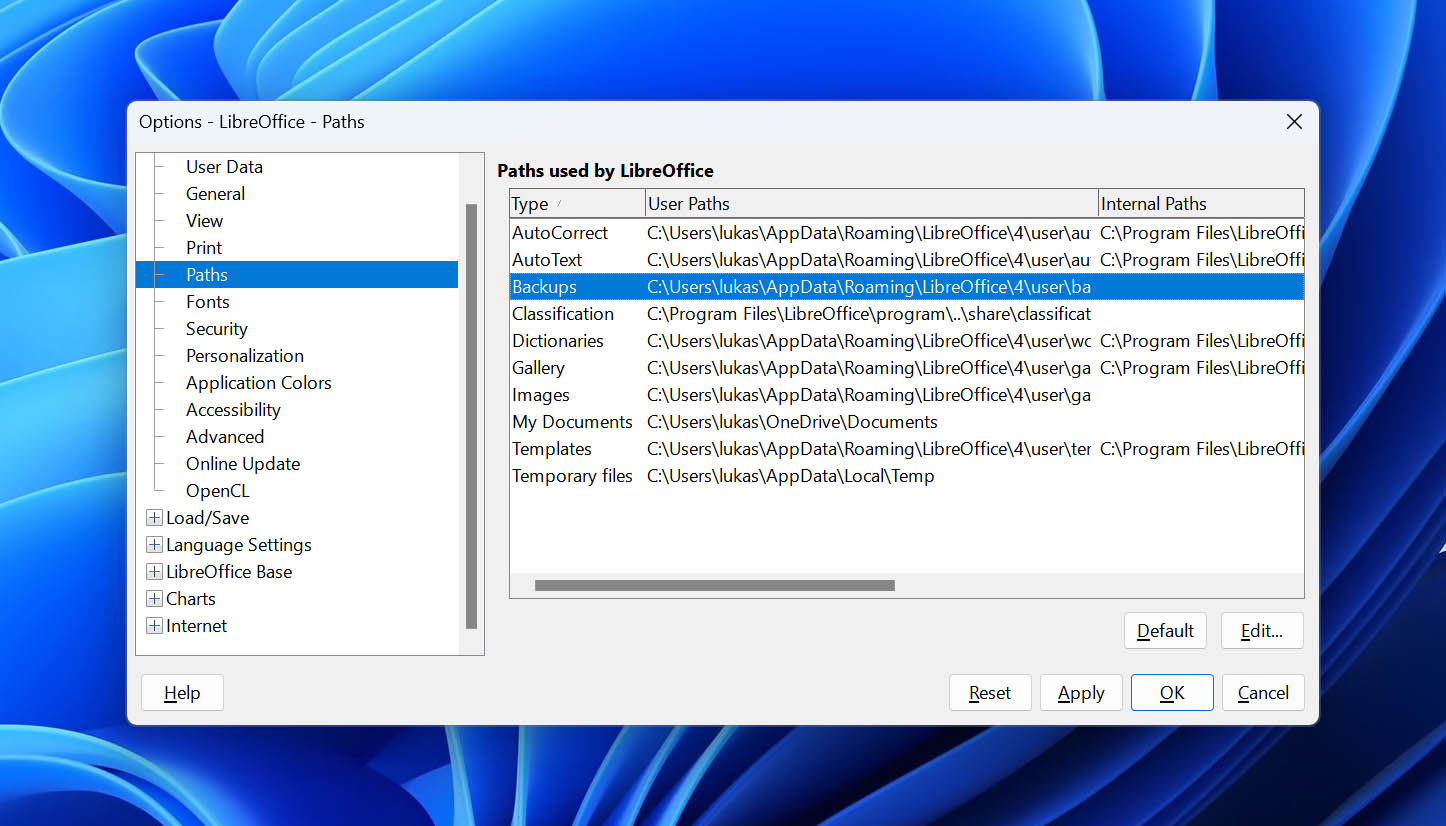Select the Classification path row
Screen dimensions: 1446x826
[x=907, y=314]
